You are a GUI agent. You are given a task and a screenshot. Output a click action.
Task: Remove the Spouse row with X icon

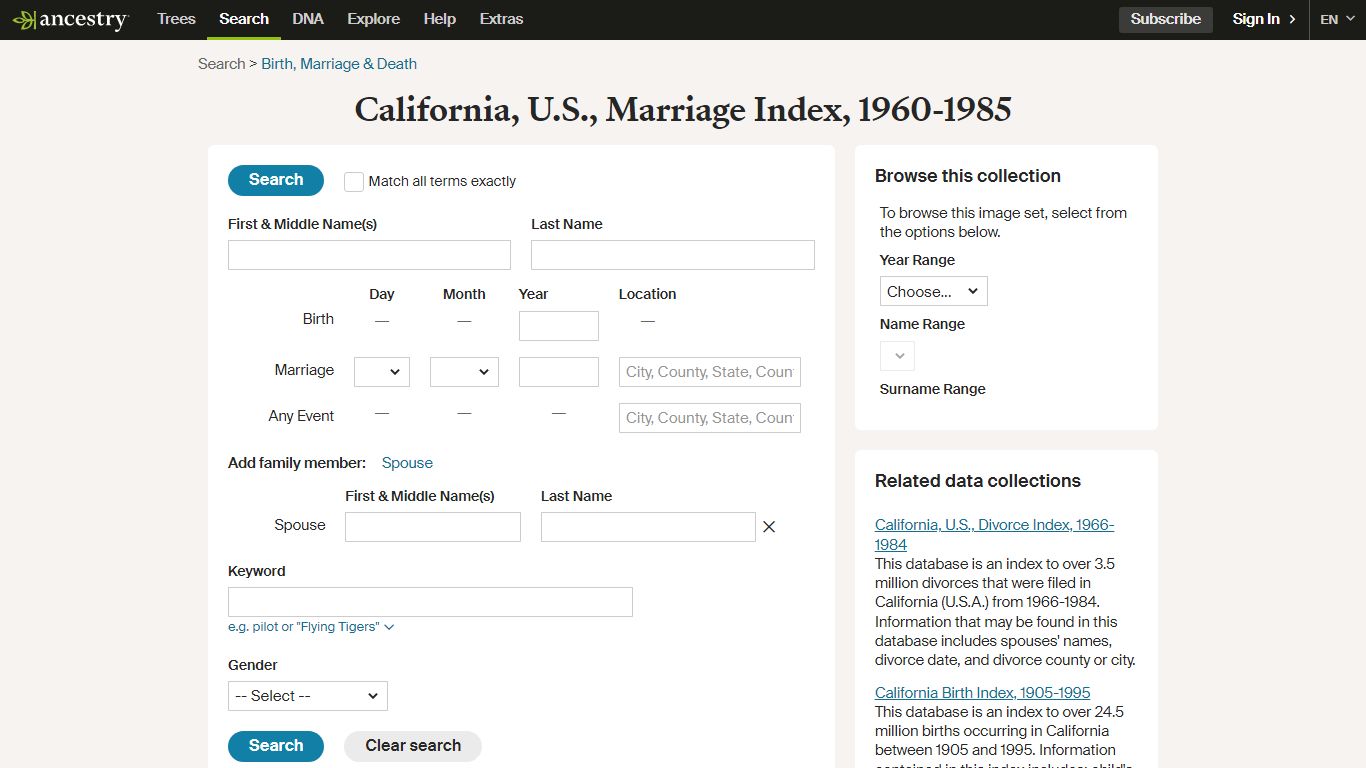769,527
